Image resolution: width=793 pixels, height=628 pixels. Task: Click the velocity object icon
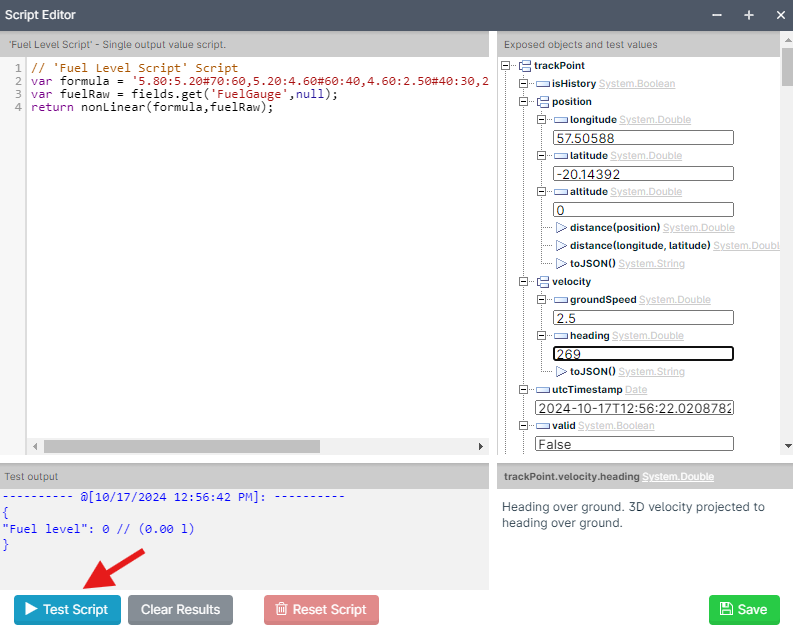click(543, 282)
